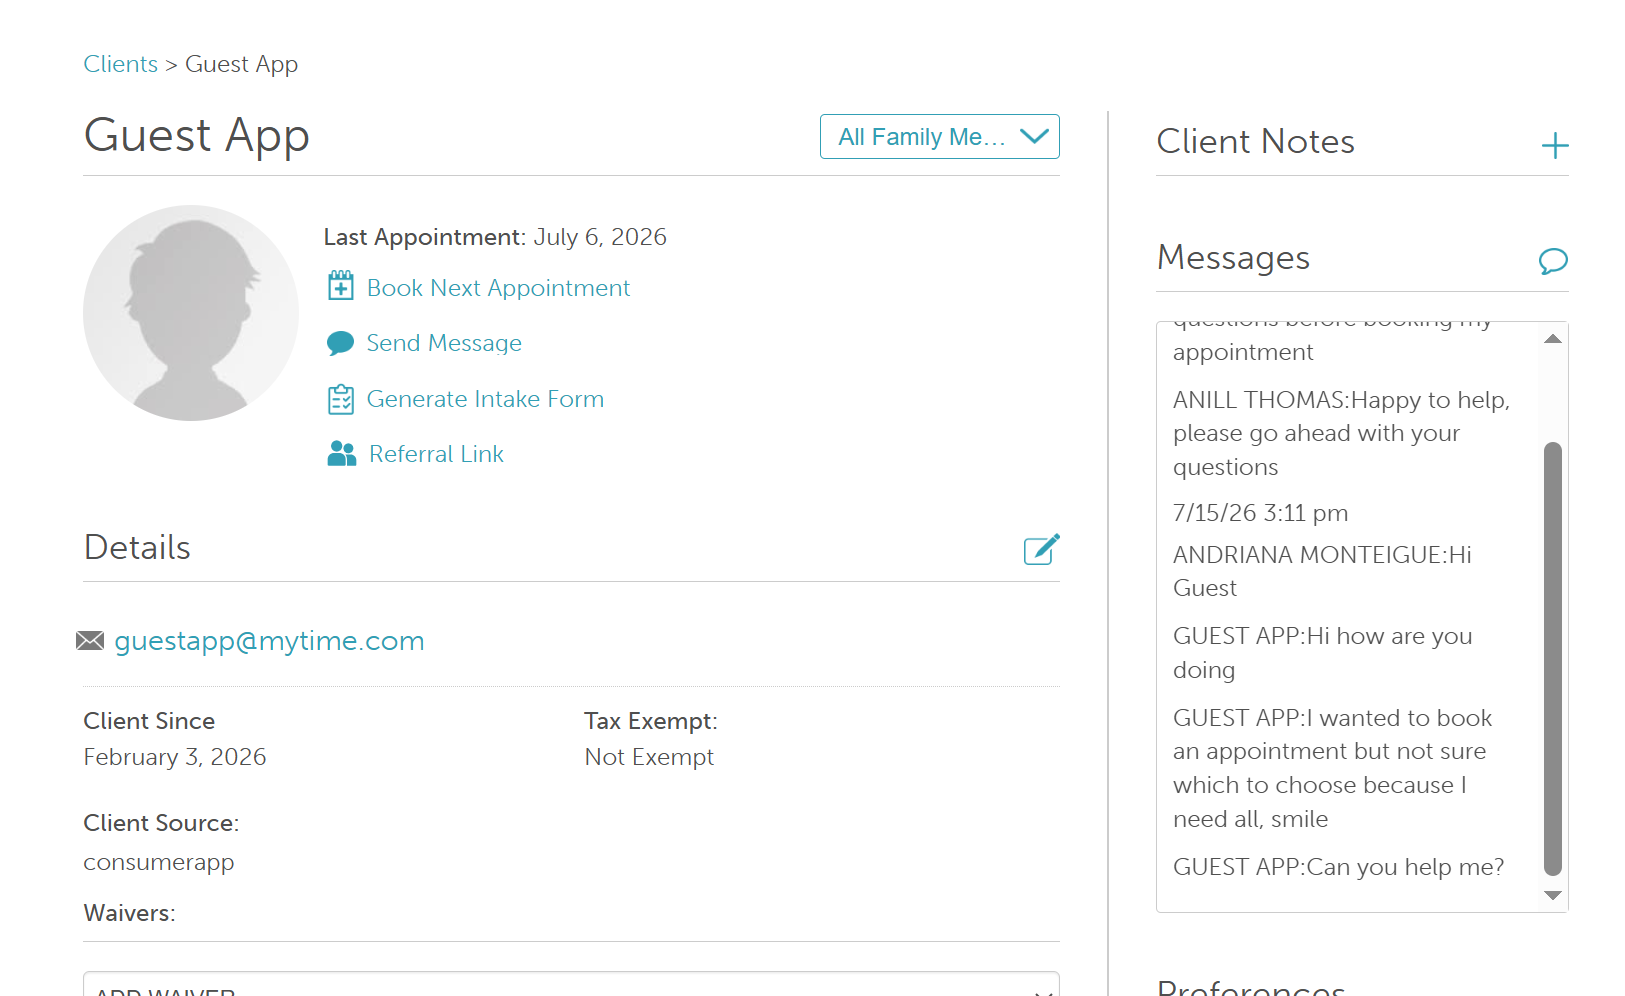
Task: Click the add Client Notes plus icon
Action: click(1554, 146)
